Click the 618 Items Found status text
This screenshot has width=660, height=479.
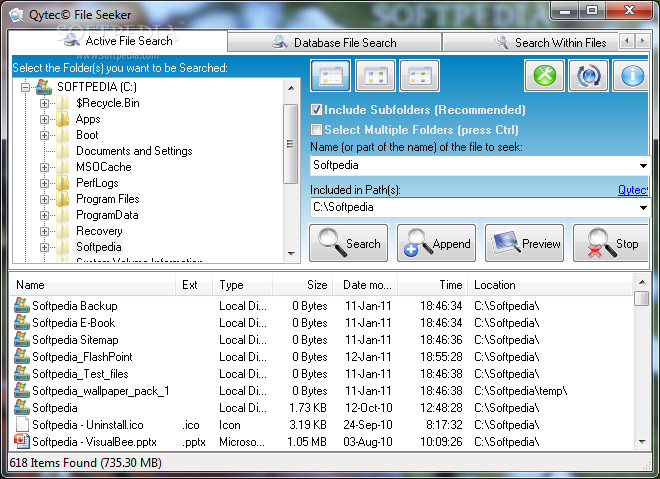(x=86, y=463)
